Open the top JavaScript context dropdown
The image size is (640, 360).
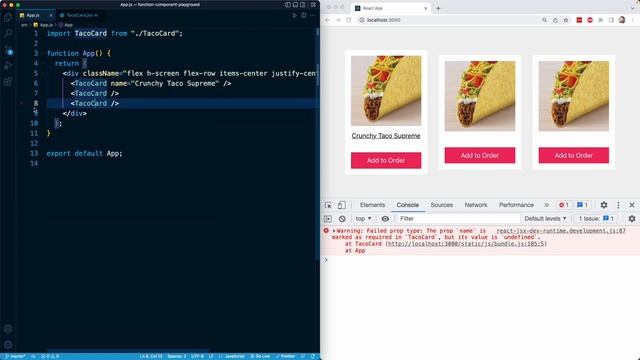click(x=363, y=219)
